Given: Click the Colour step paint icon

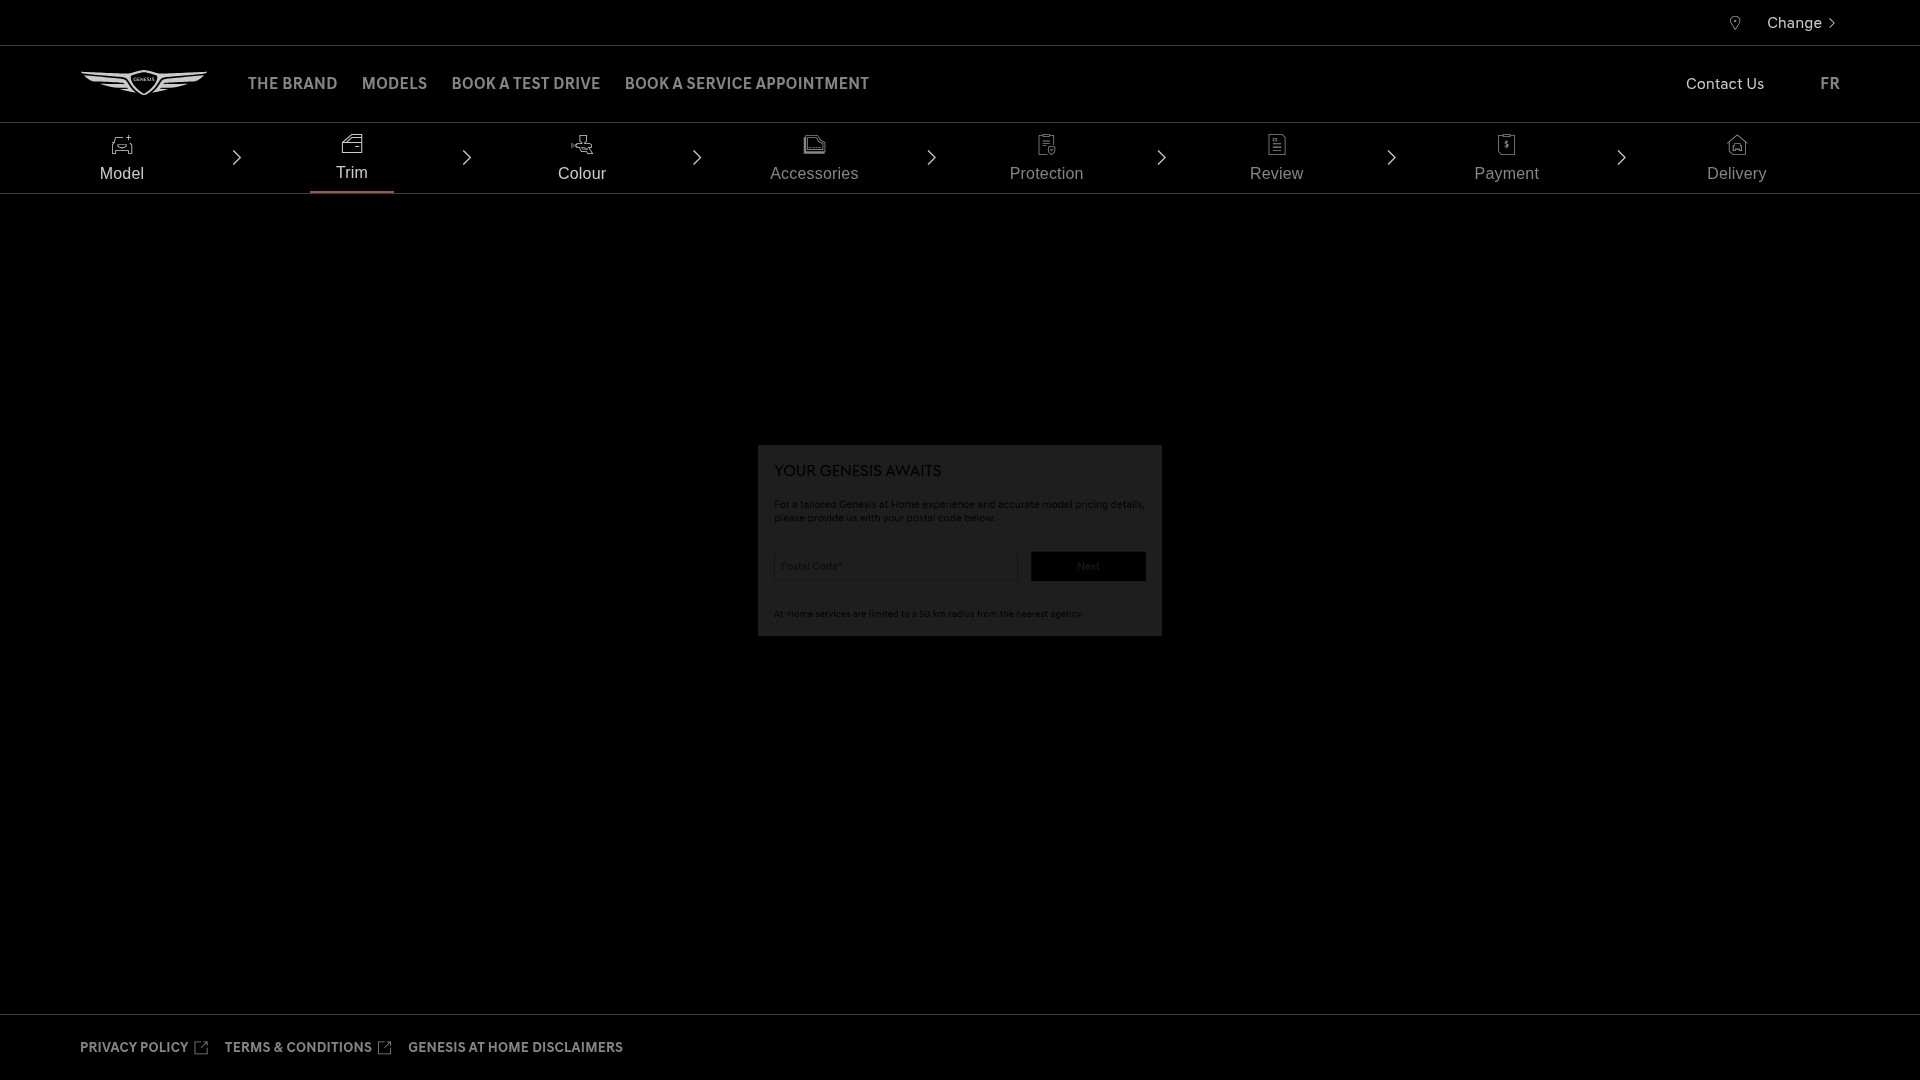Looking at the screenshot, I should coord(582,145).
